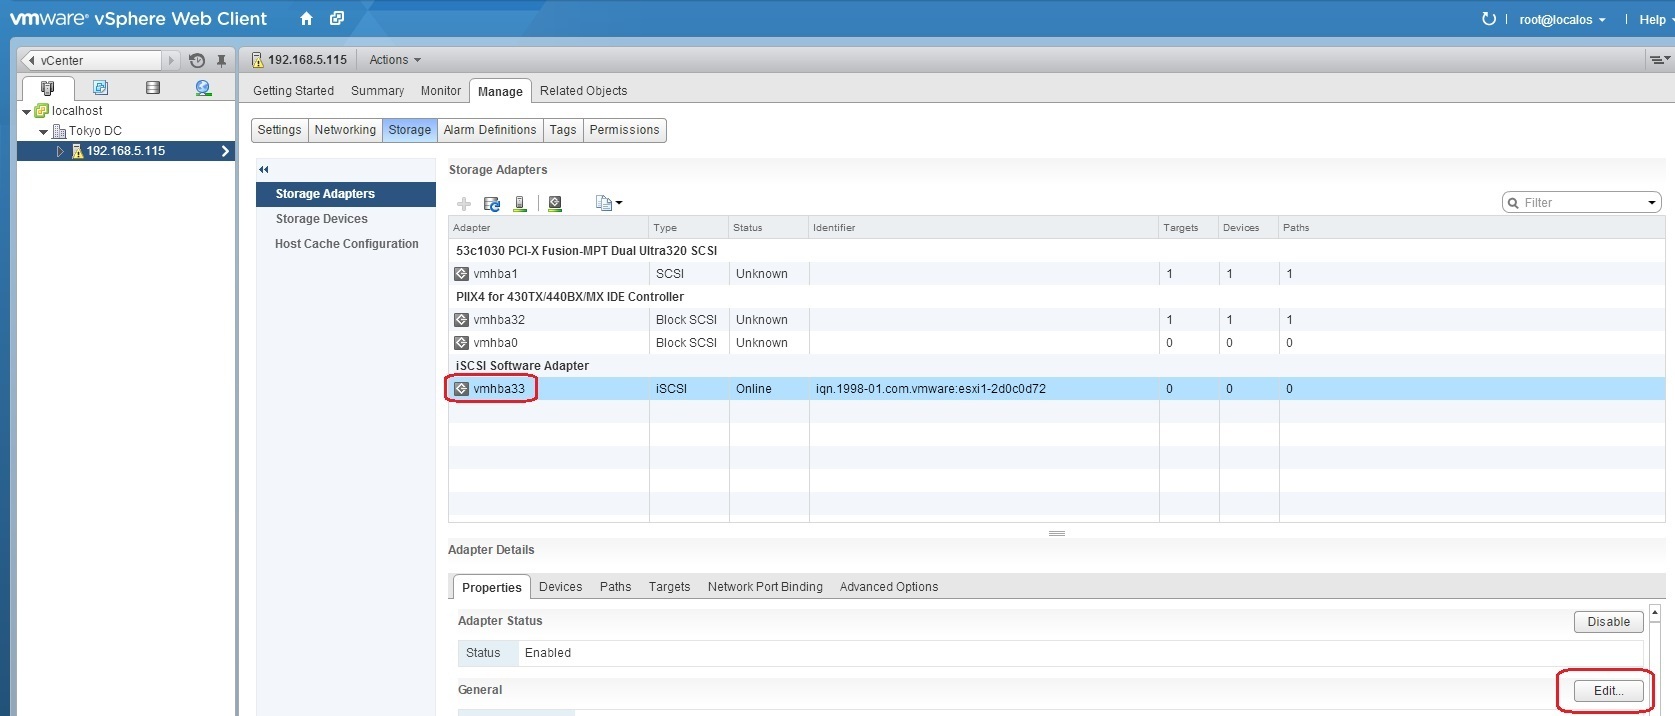This screenshot has width=1675, height=716.
Task: Click the host icon in the title bar
Action: (257, 60)
